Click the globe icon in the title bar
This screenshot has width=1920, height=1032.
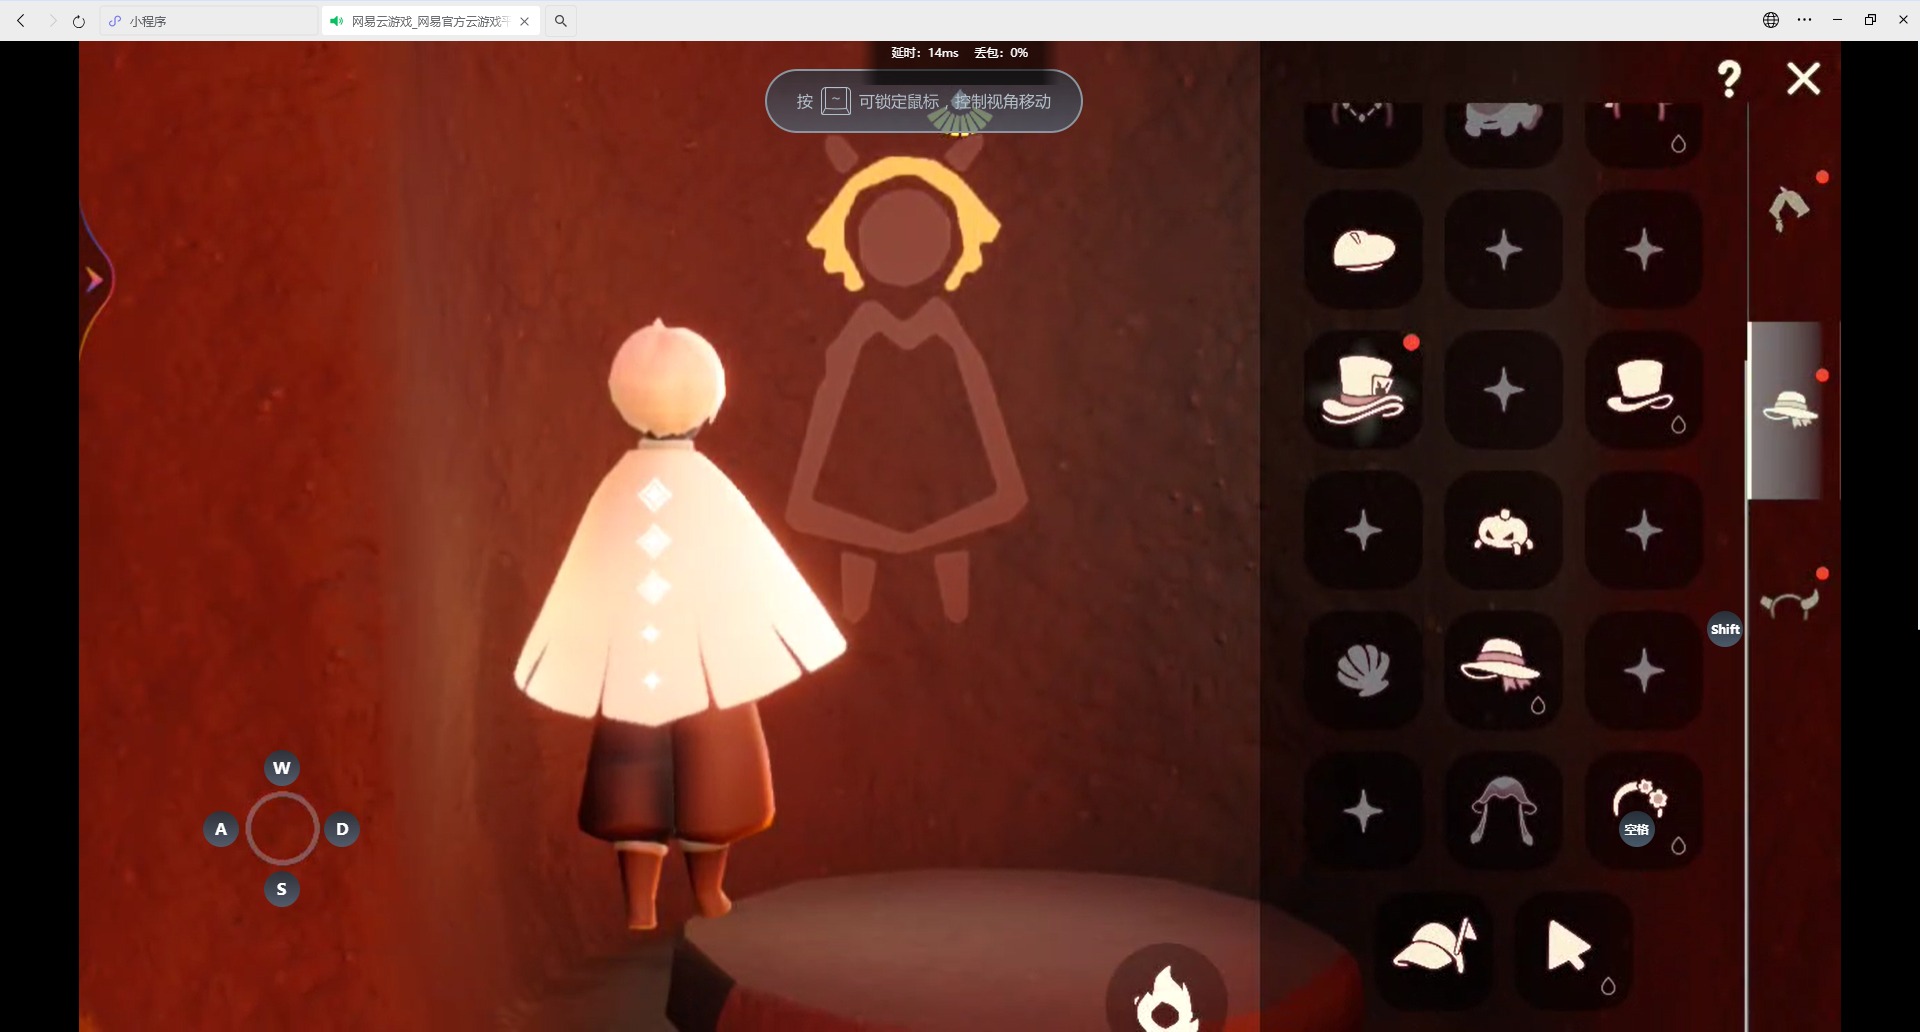[x=1771, y=20]
